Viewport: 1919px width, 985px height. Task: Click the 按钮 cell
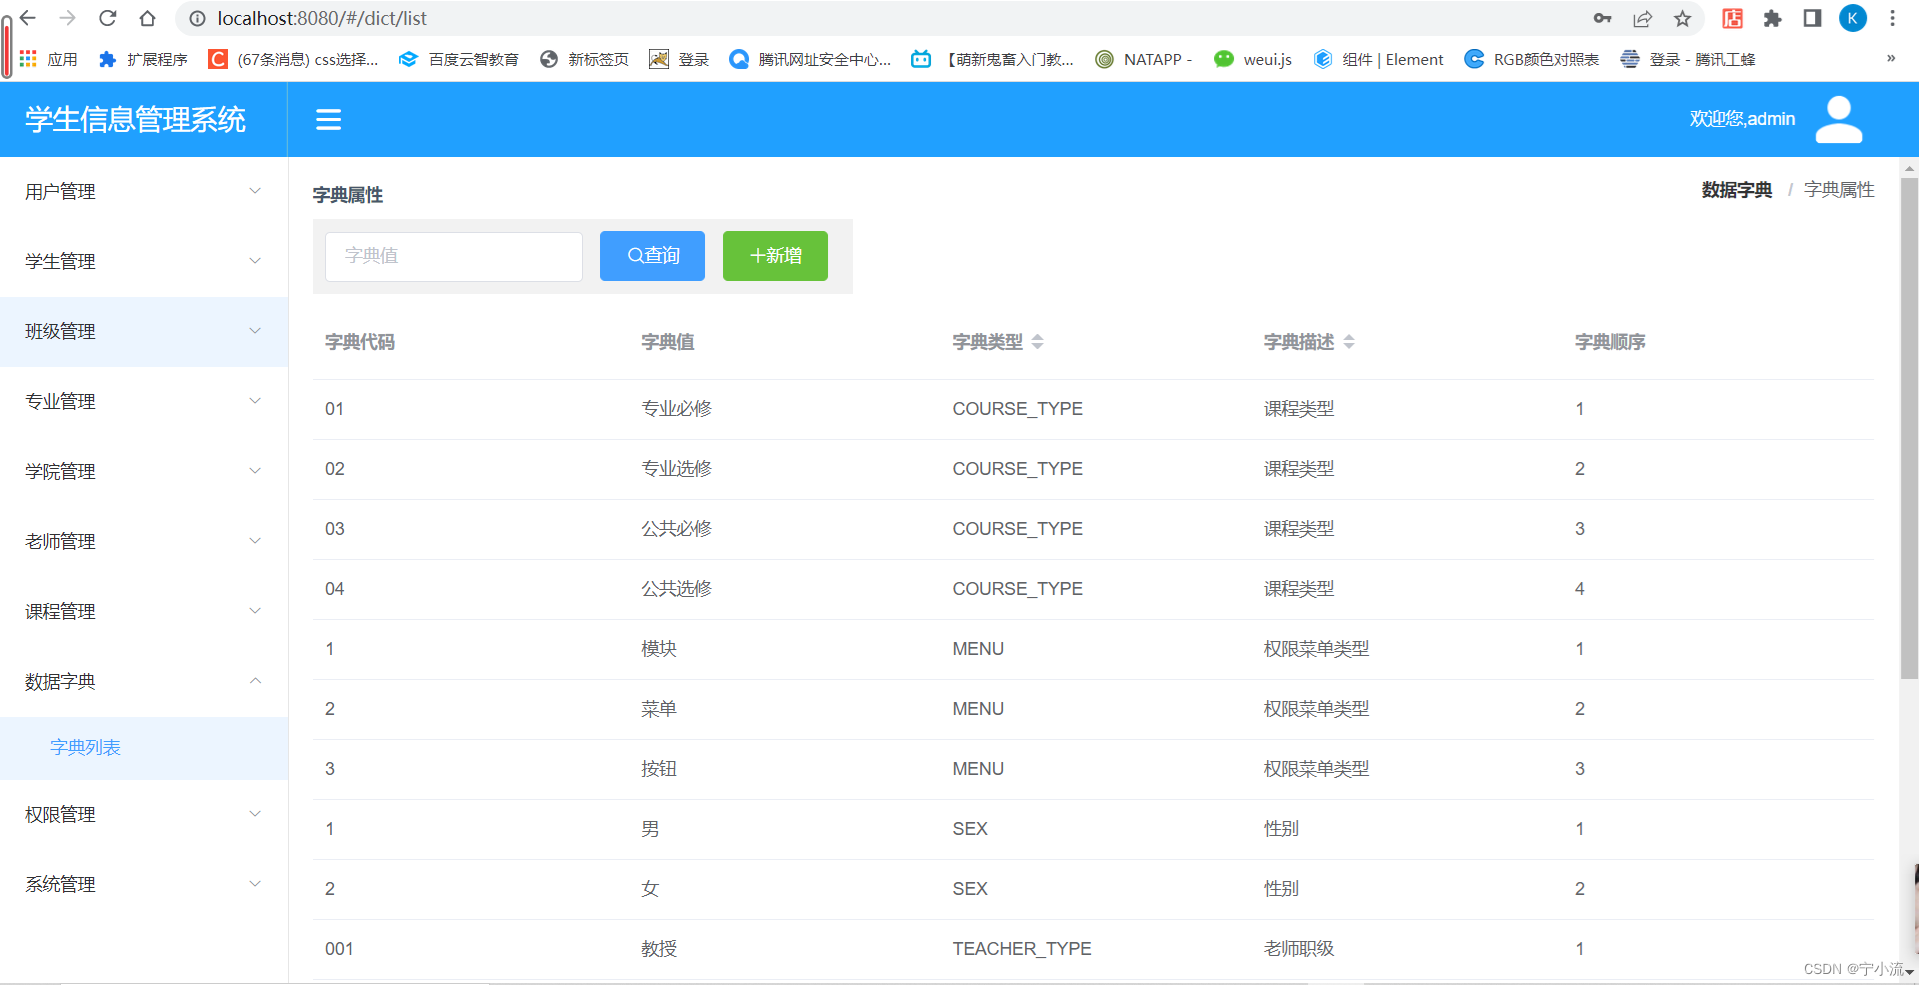[659, 769]
